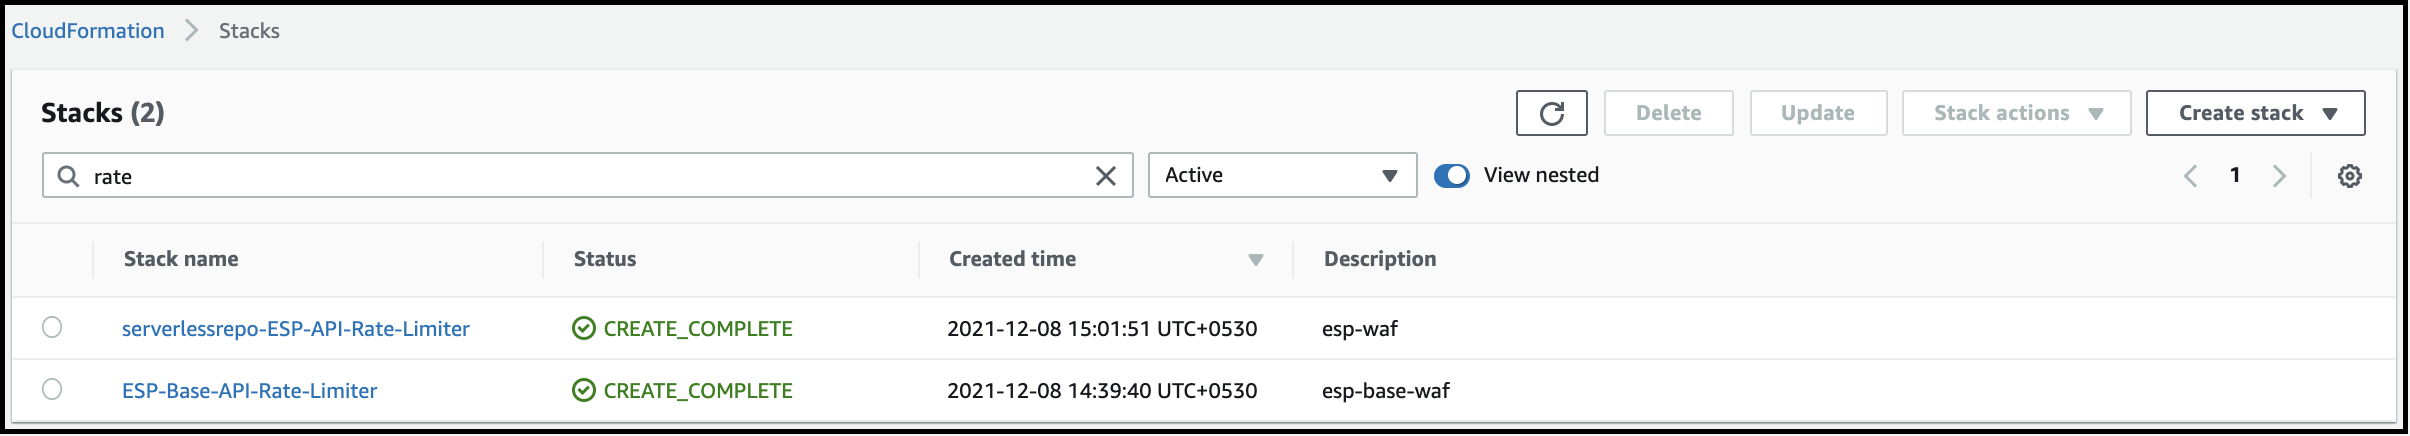Screen dimensions: 2410x436
Task: Go to previous page arrow
Action: pos(2190,176)
